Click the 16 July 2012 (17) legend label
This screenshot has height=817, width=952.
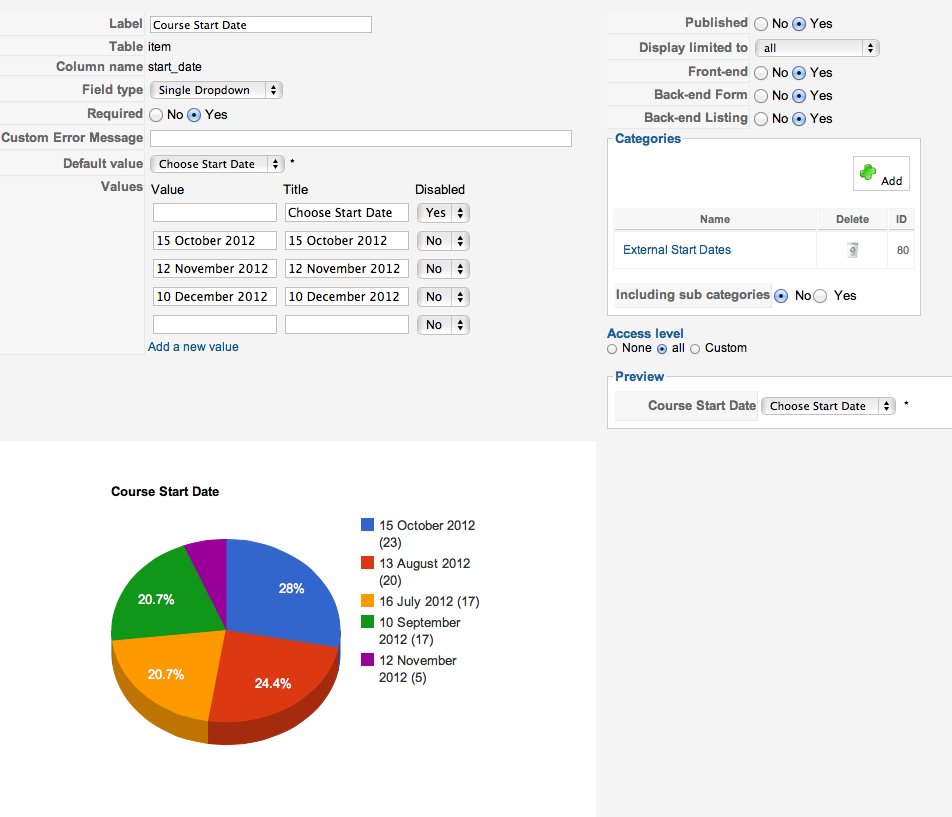(429, 602)
